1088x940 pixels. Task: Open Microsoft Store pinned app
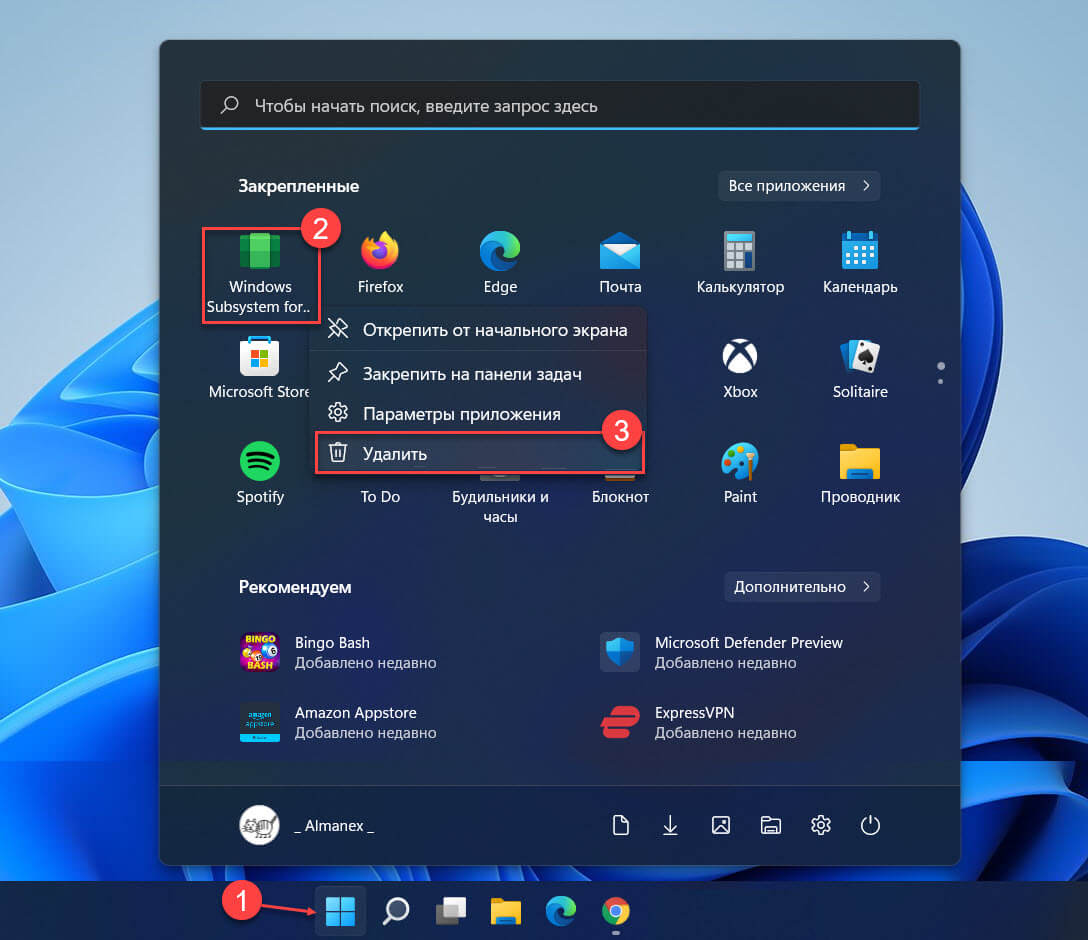click(x=259, y=369)
